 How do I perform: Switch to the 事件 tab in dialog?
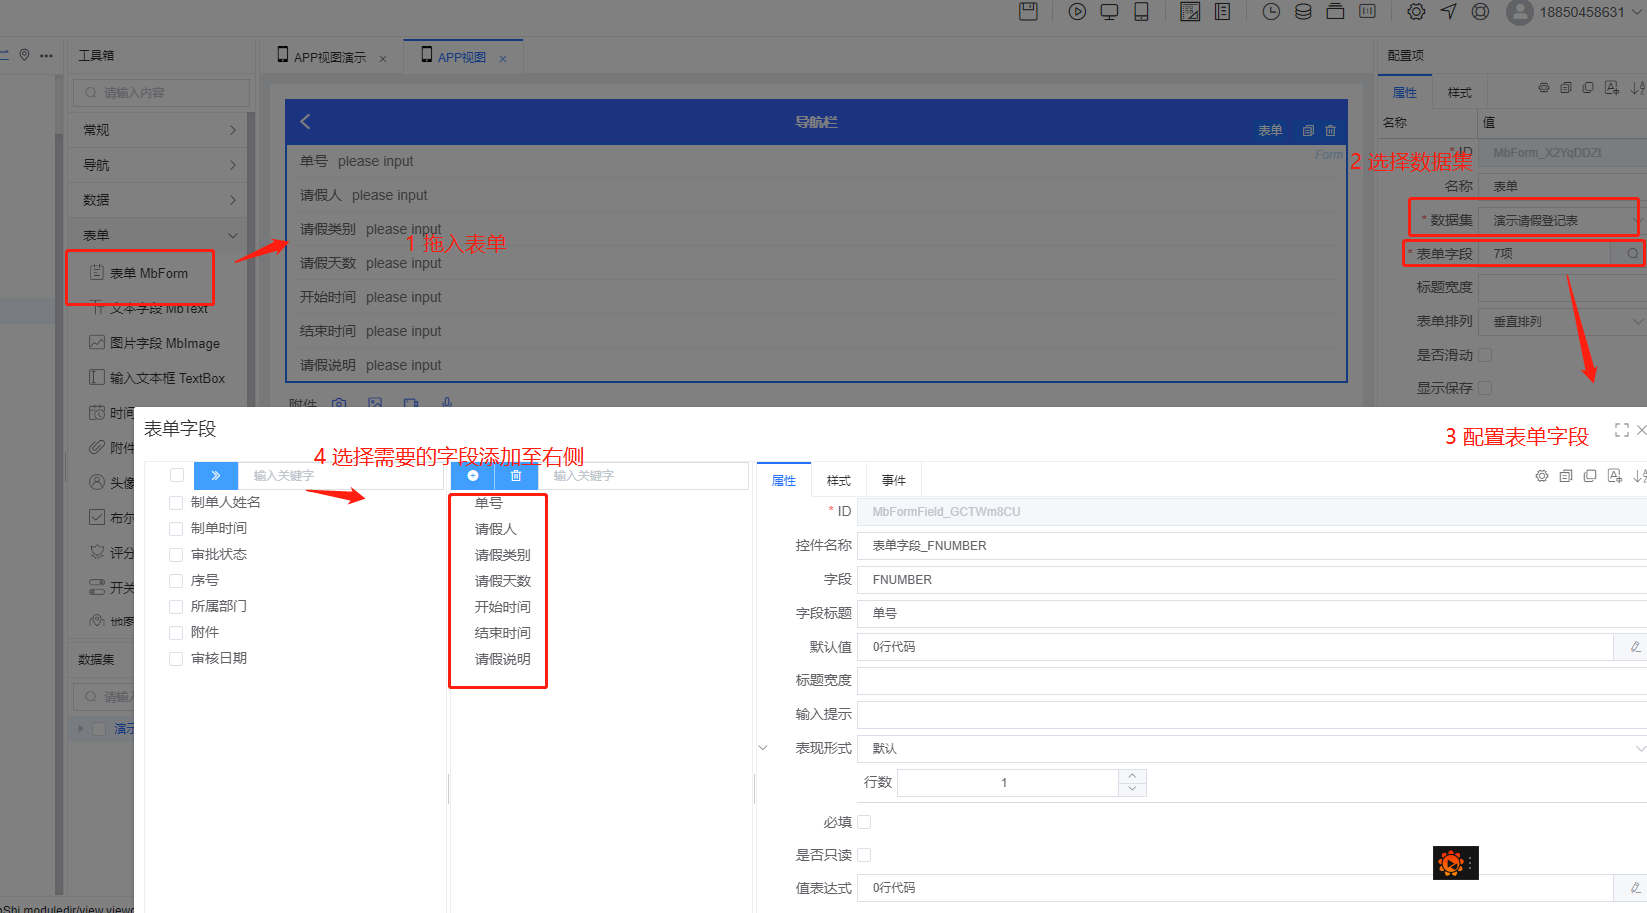[x=893, y=481]
